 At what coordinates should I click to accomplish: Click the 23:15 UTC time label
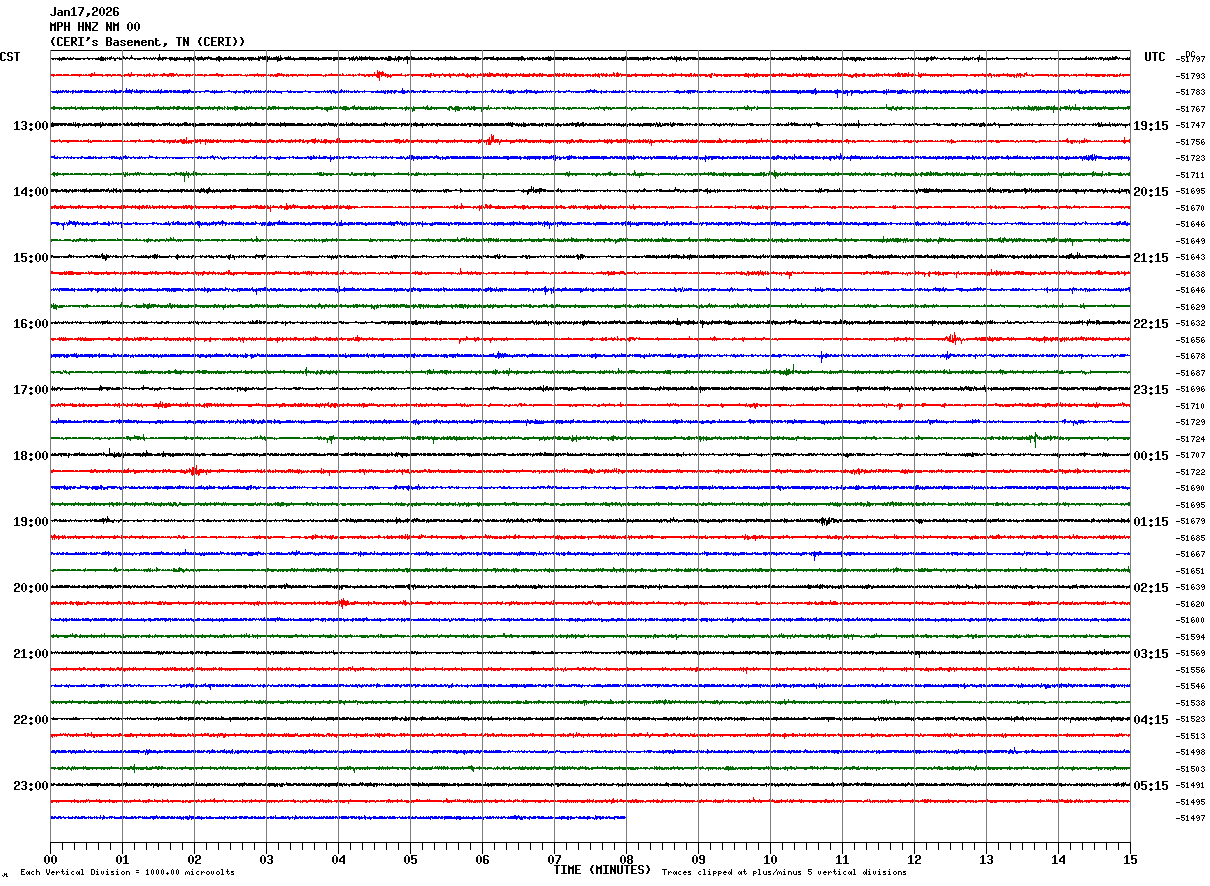[1151, 390]
